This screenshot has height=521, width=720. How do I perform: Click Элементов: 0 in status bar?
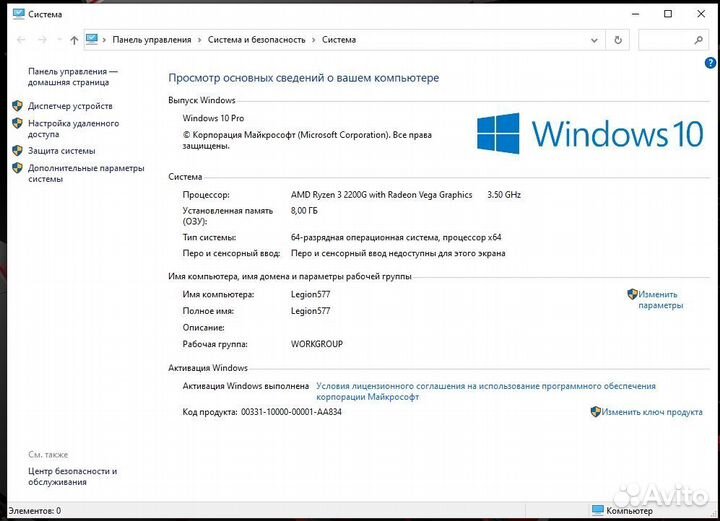tap(35, 510)
